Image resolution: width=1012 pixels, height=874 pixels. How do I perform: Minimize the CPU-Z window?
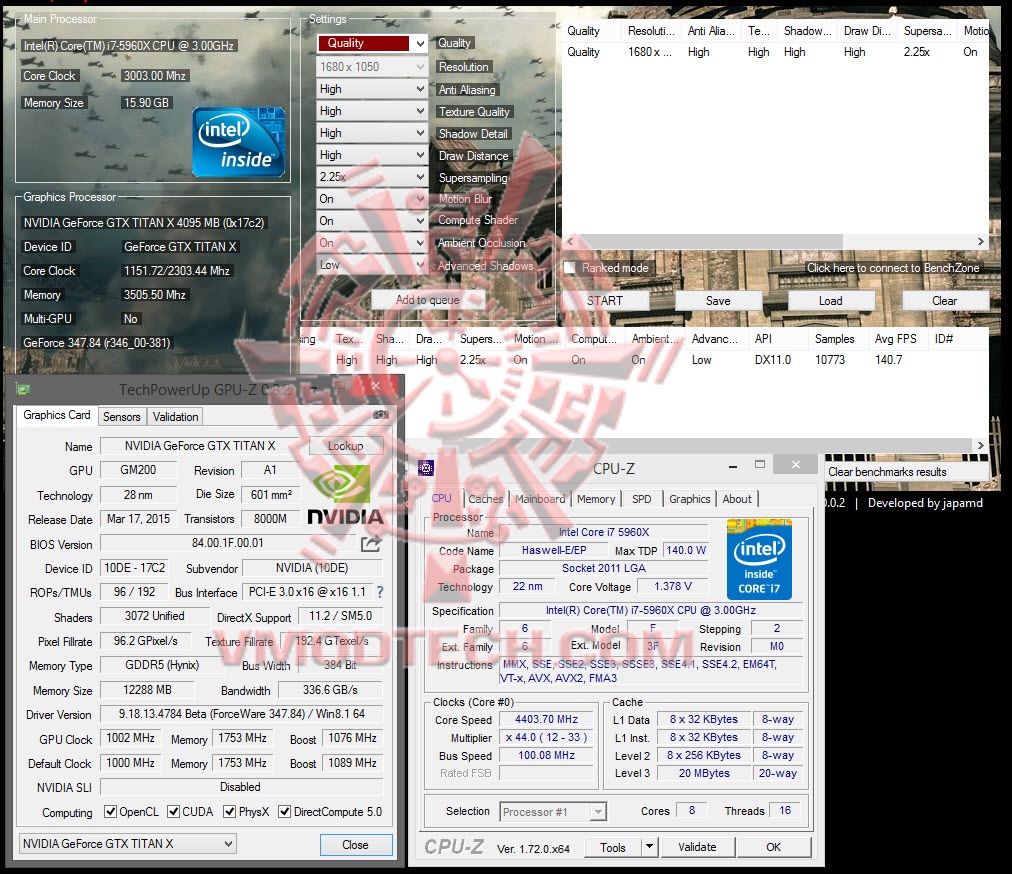[733, 465]
